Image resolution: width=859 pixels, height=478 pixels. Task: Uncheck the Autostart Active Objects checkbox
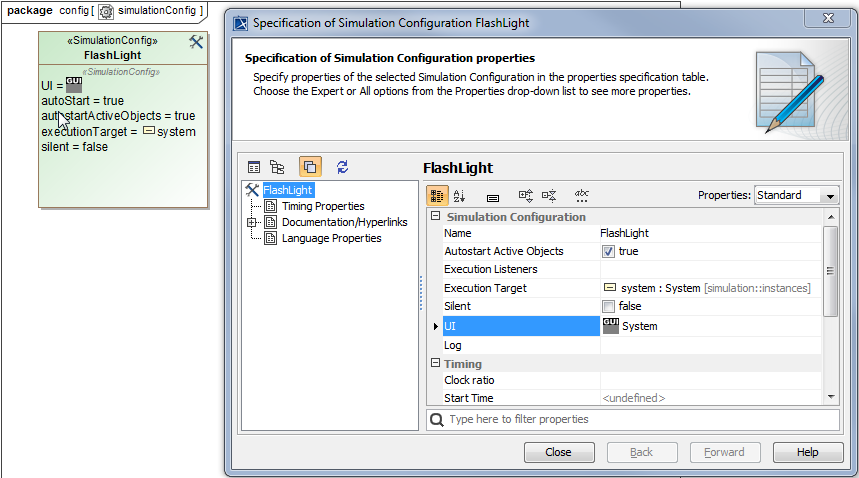pos(608,251)
